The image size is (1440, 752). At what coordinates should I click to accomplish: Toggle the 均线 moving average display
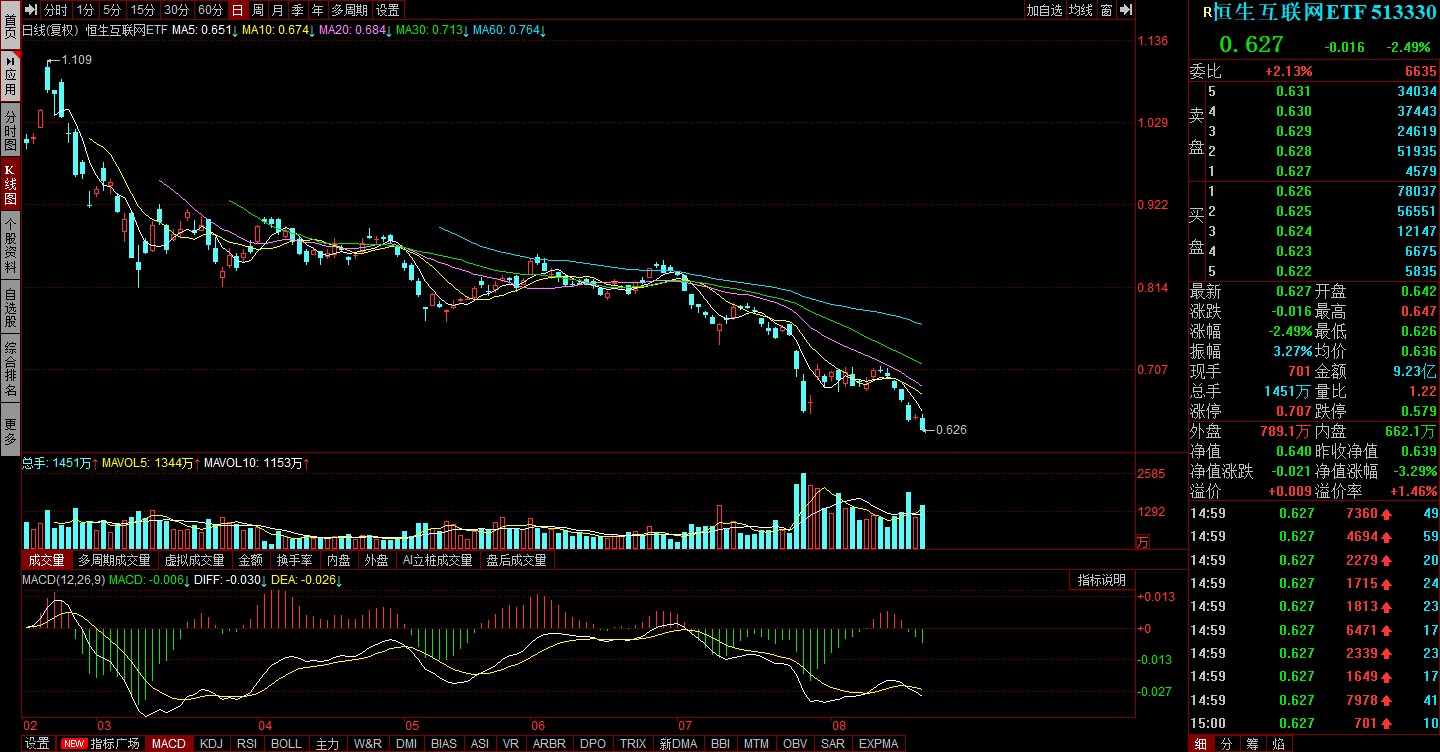coord(1080,10)
